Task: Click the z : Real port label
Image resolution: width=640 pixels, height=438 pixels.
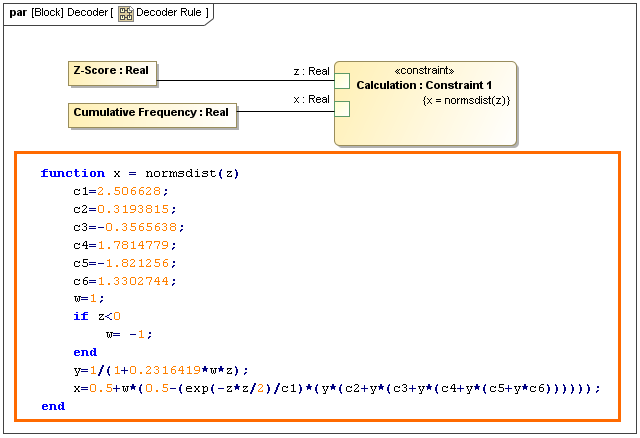Action: coord(311,71)
